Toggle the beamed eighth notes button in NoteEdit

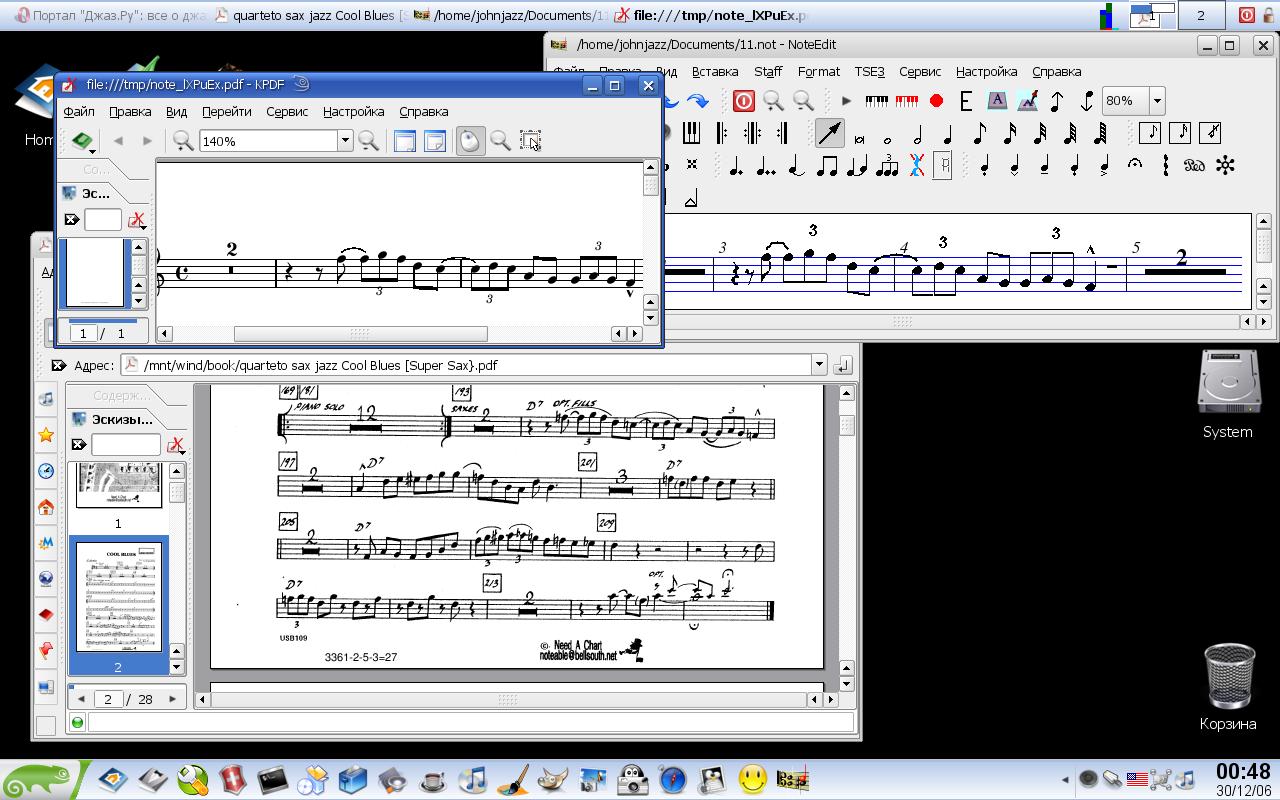pyautogui.click(x=827, y=166)
